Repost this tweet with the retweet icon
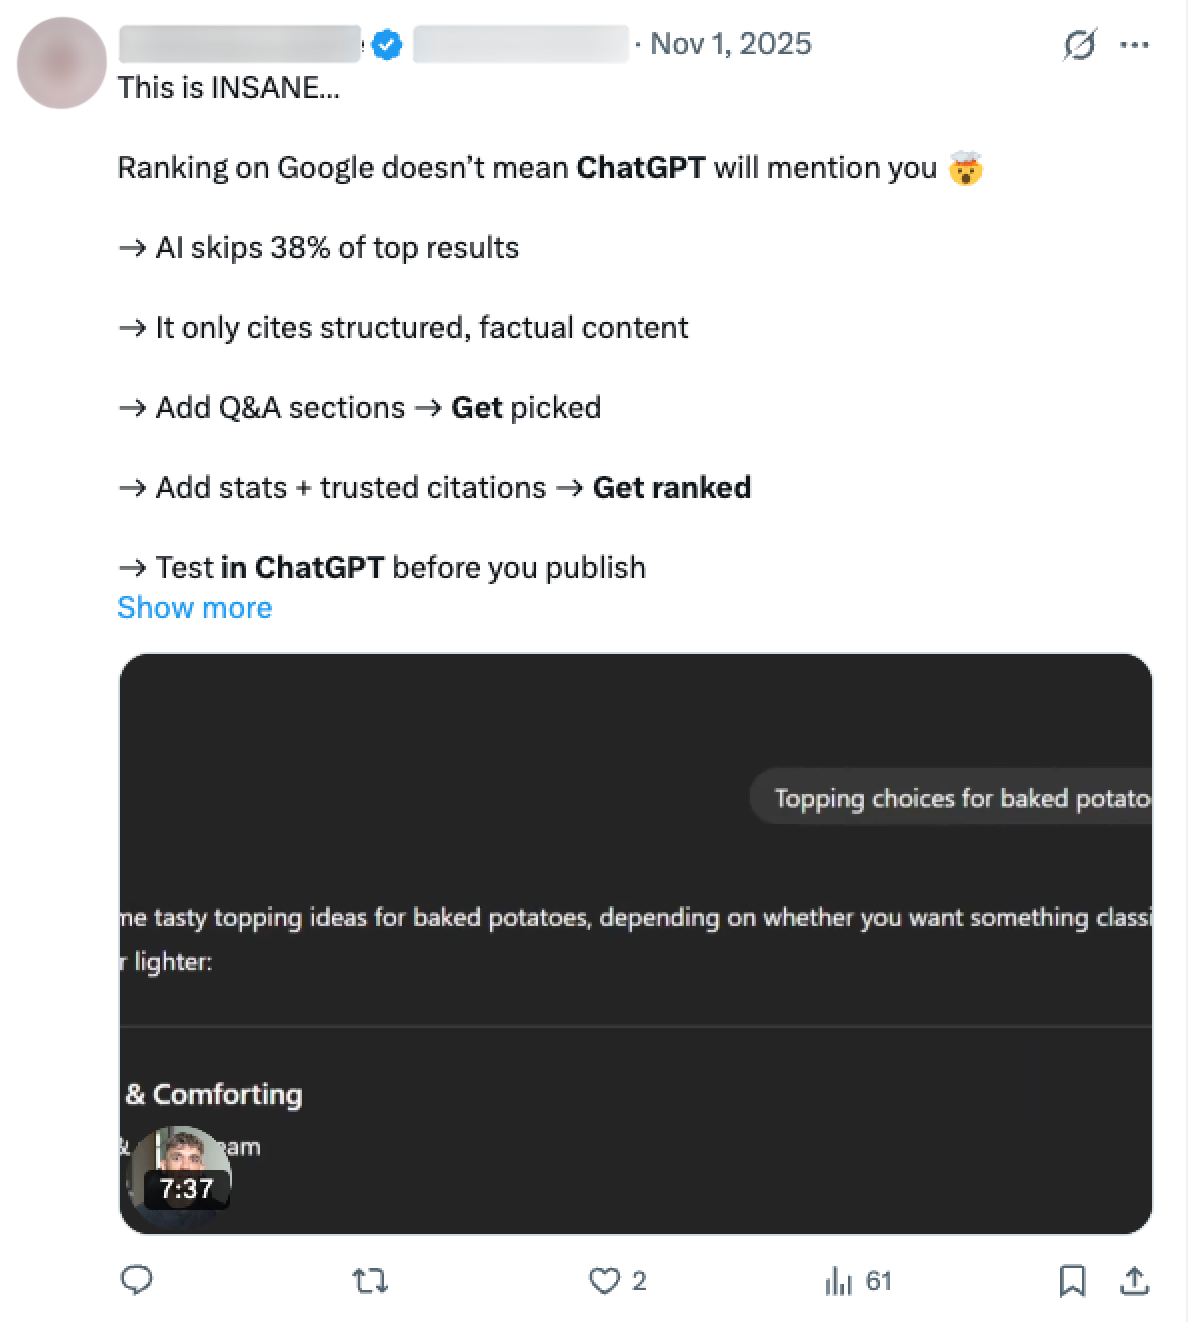Viewport: 1192px width, 1322px height. click(370, 1280)
